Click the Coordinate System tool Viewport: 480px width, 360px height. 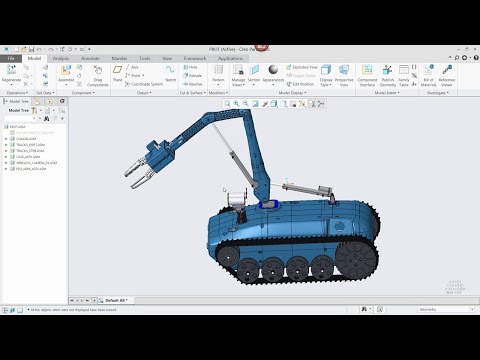click(144, 84)
